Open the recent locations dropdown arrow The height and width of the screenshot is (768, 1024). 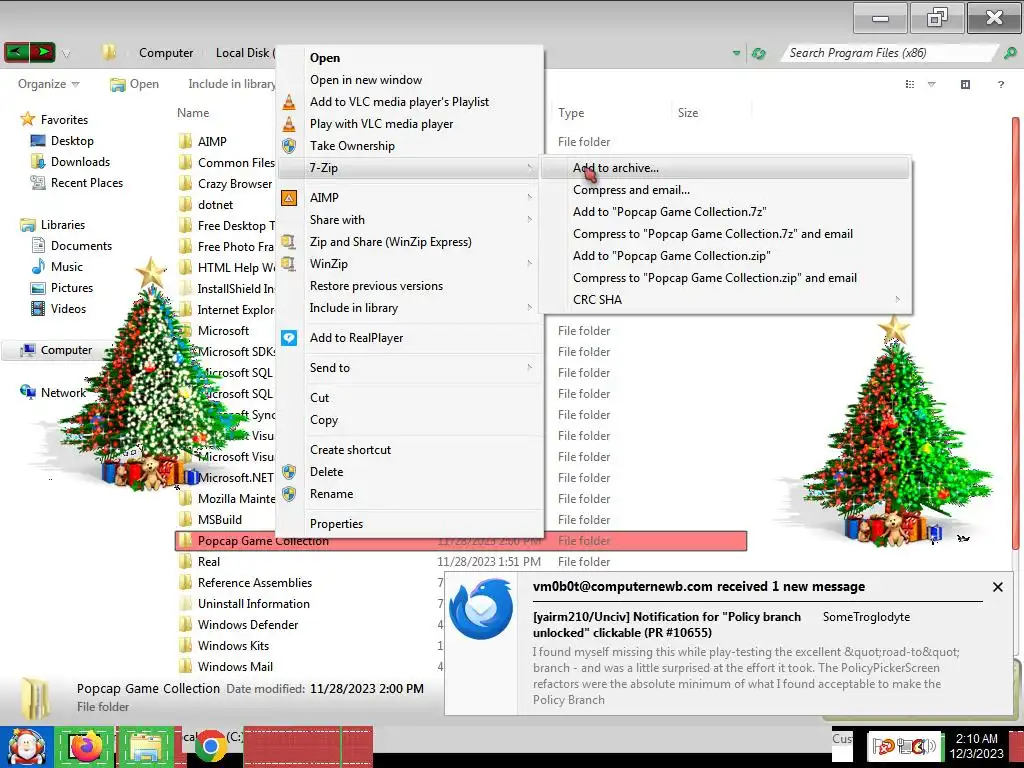[x=66, y=54]
